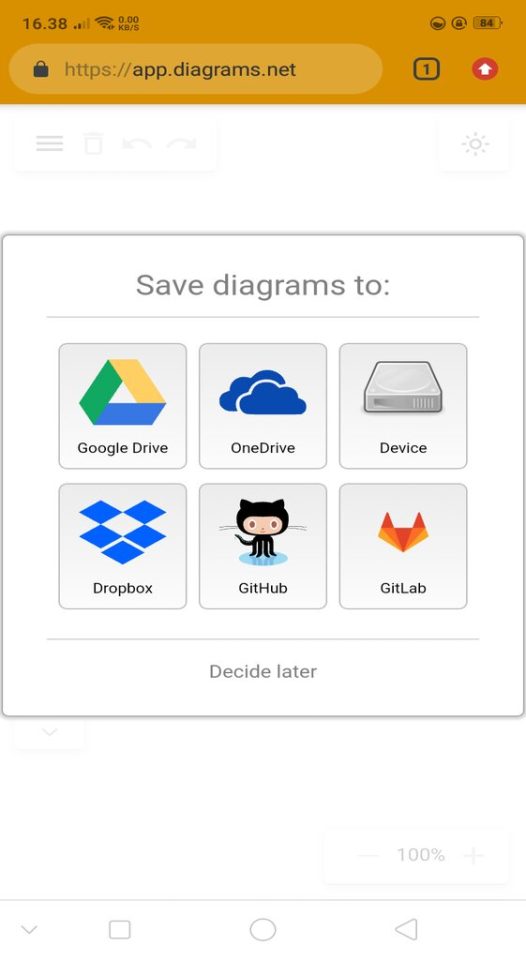Image resolution: width=526 pixels, height=960 pixels.
Task: Select Google Drive as storage
Action: pos(122,406)
